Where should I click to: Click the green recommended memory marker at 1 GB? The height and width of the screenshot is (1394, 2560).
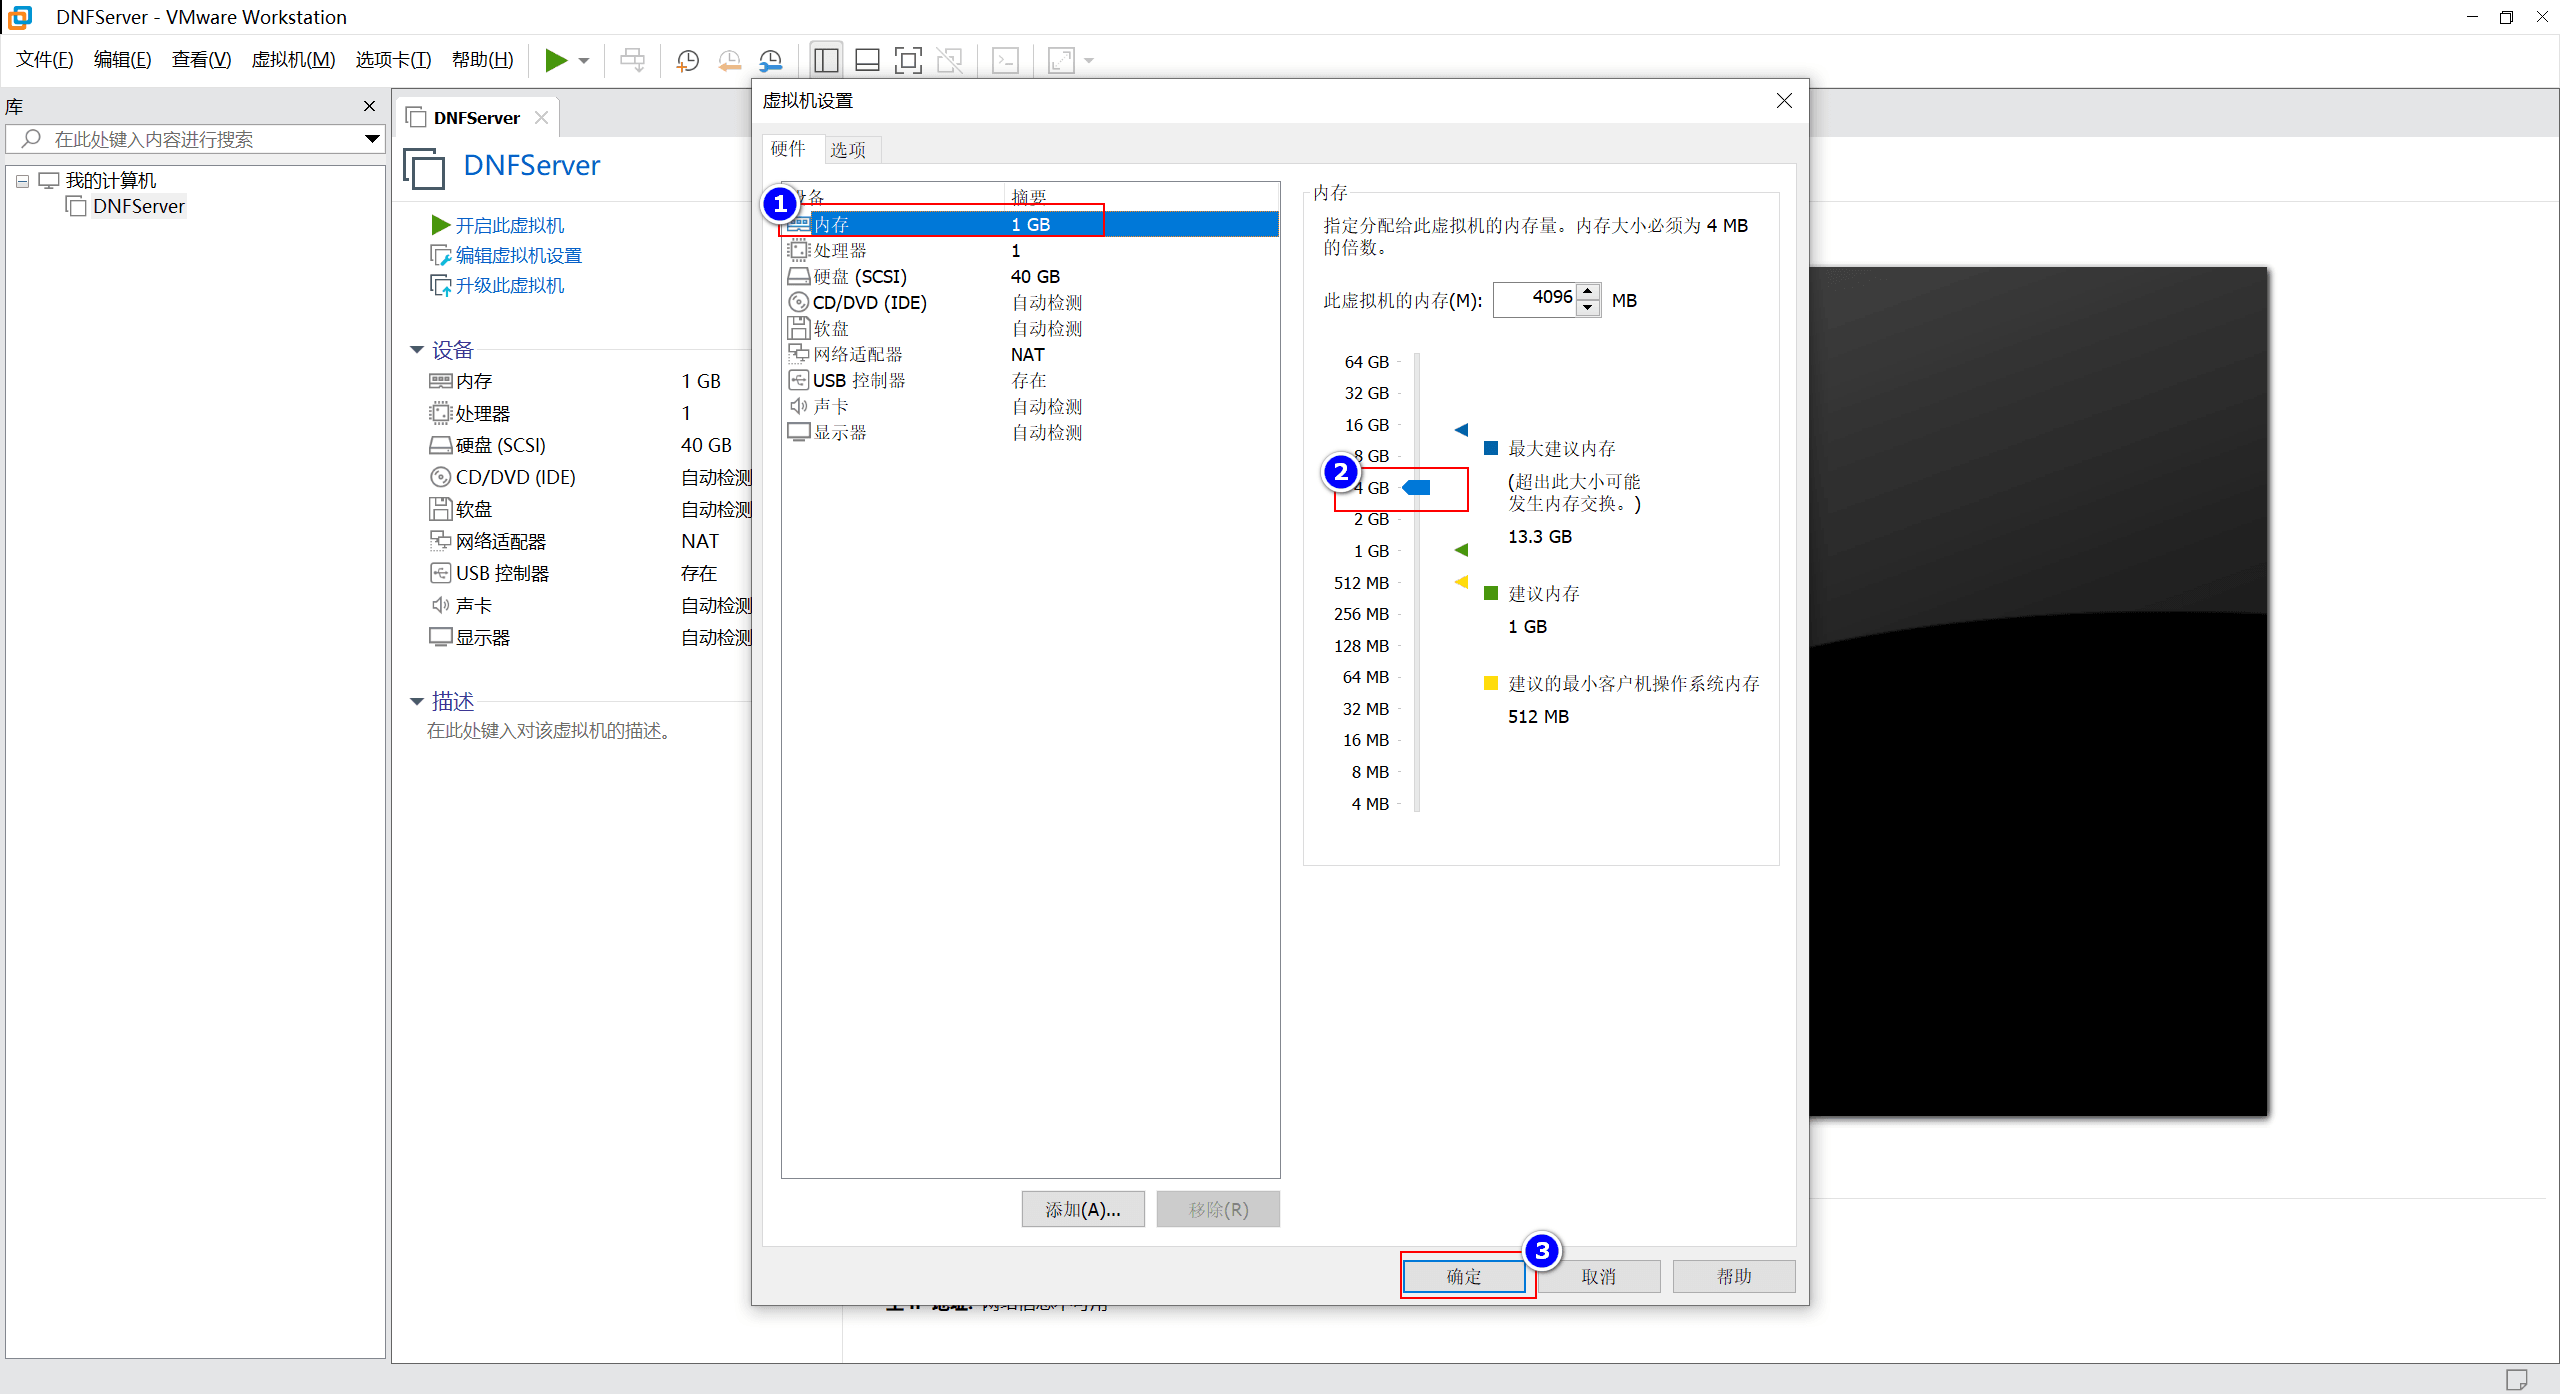(x=1461, y=550)
